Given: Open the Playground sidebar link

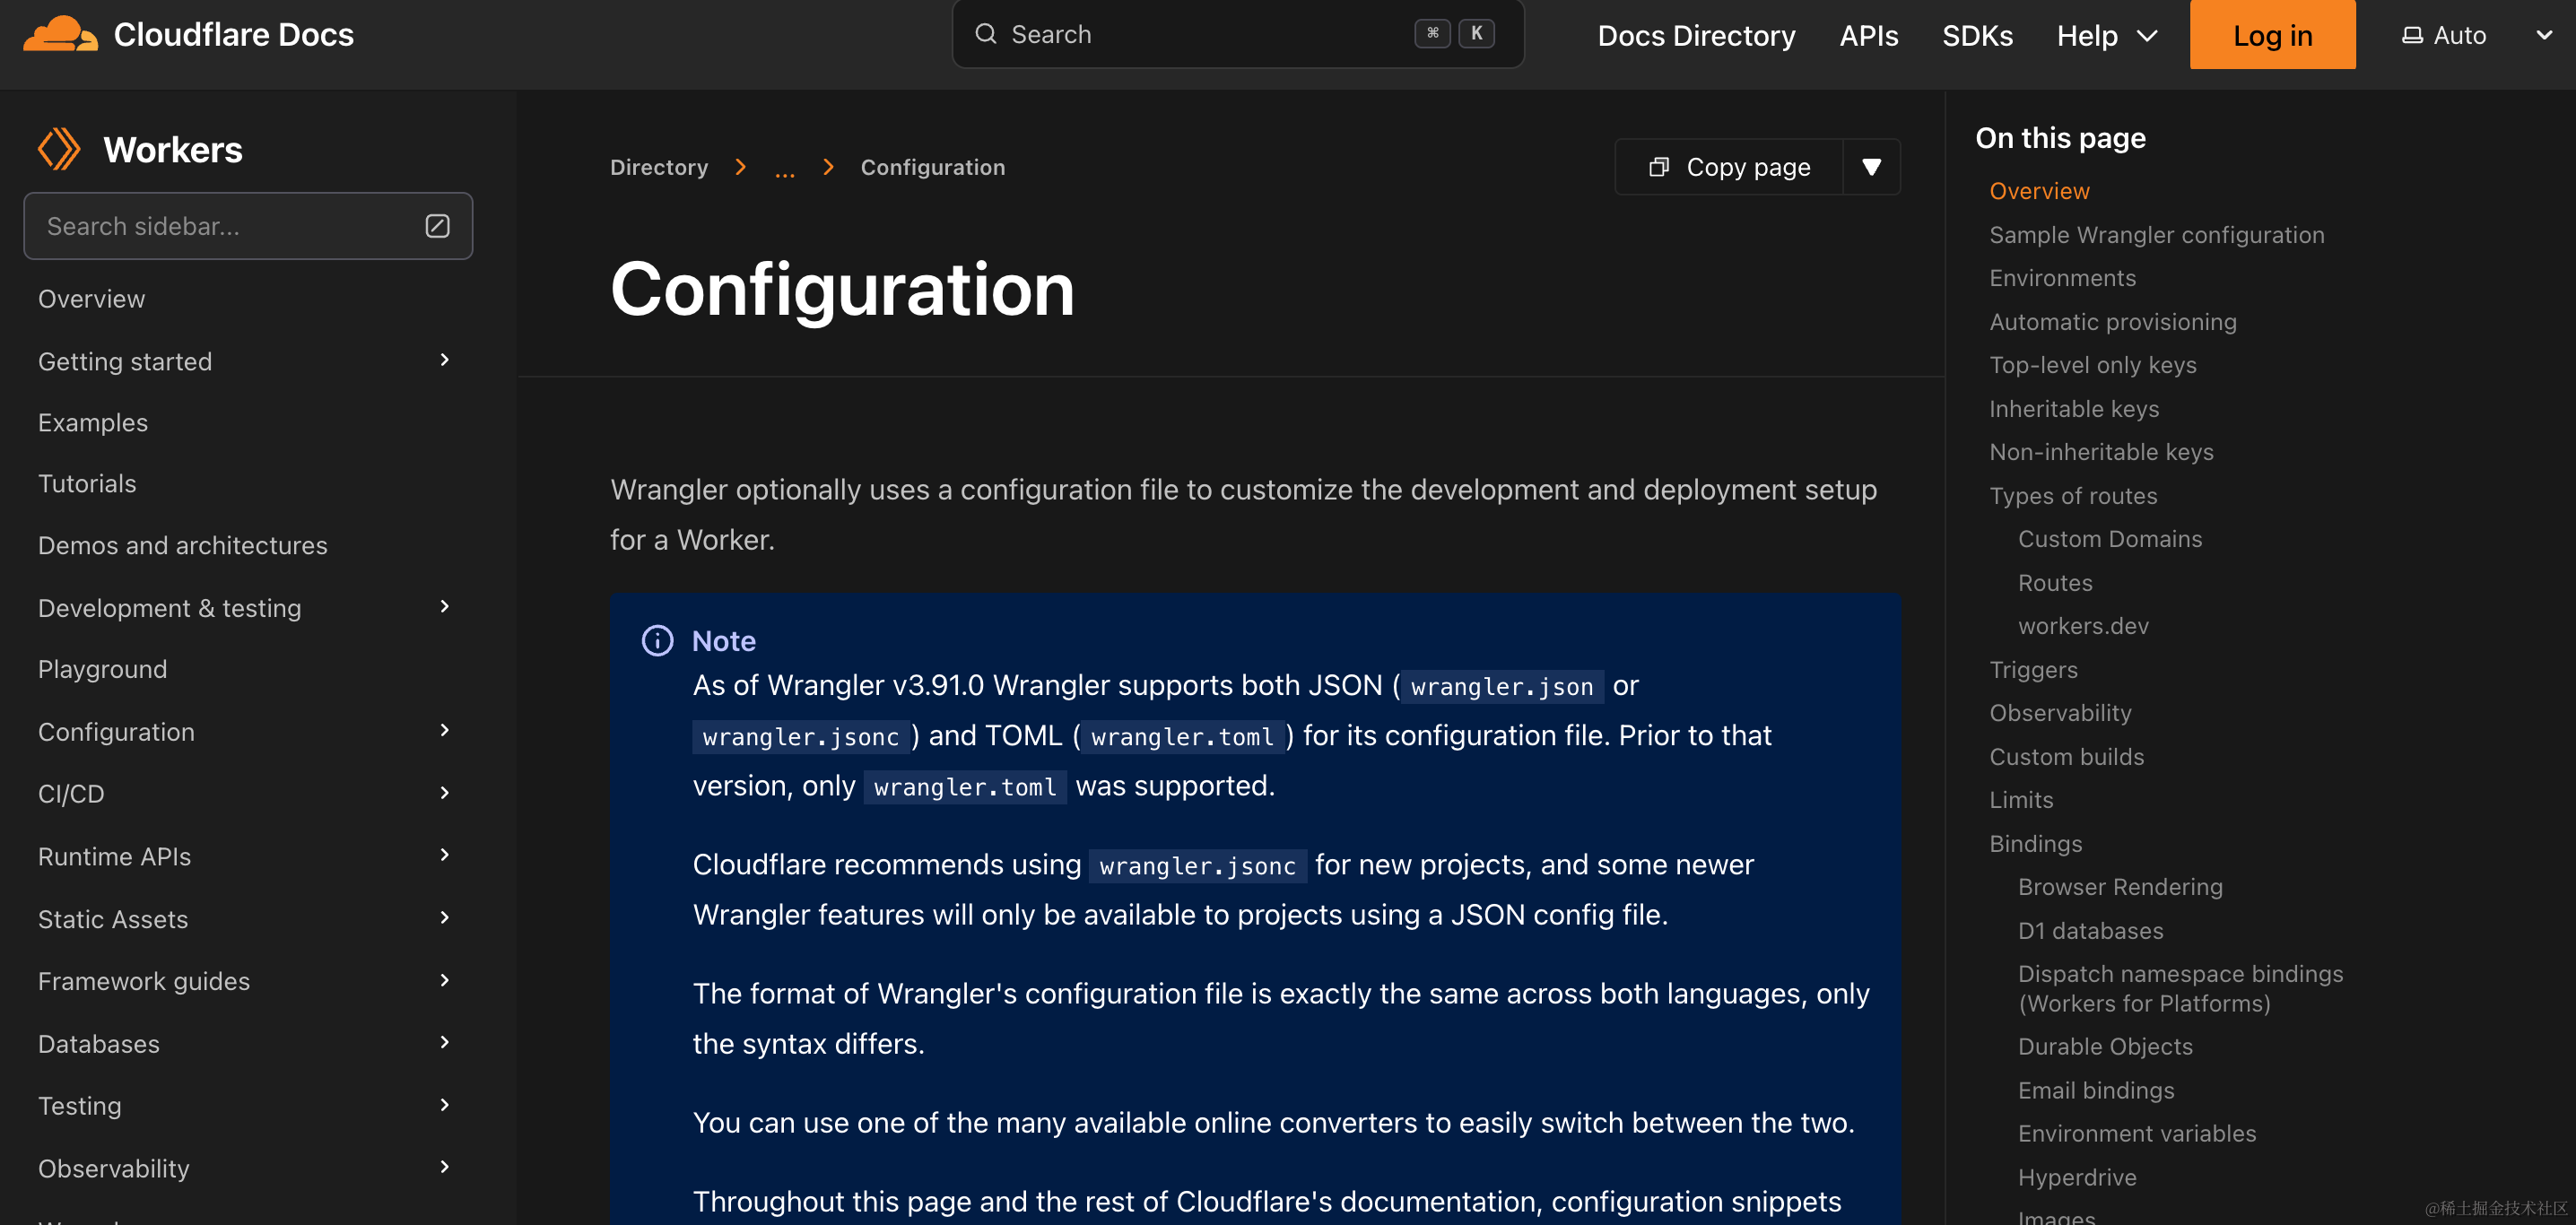Looking at the screenshot, I should (x=102, y=669).
